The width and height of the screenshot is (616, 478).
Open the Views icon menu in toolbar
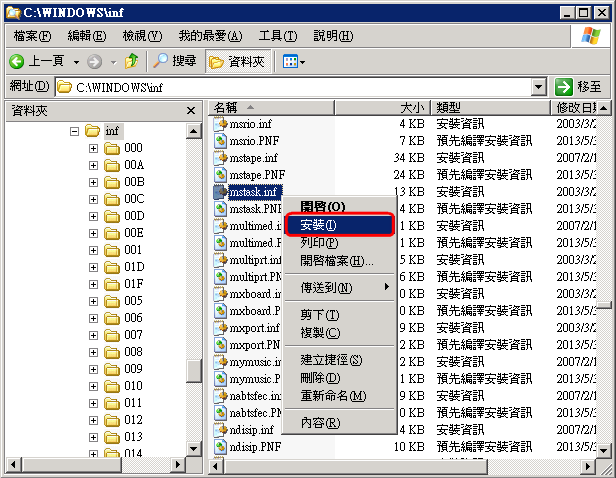pyautogui.click(x=294, y=62)
